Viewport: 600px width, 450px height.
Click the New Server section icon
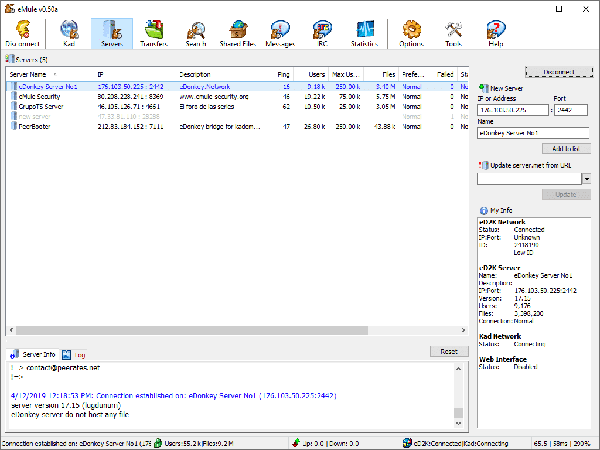(484, 88)
